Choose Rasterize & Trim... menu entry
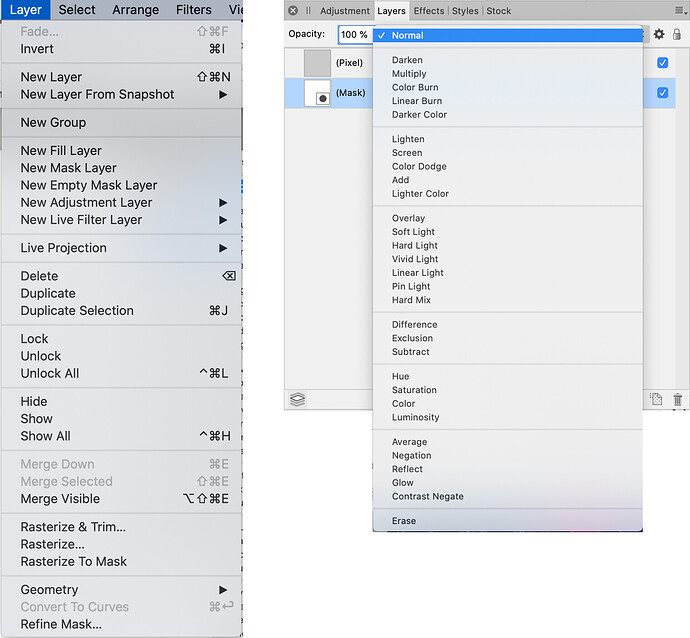 point(122,527)
